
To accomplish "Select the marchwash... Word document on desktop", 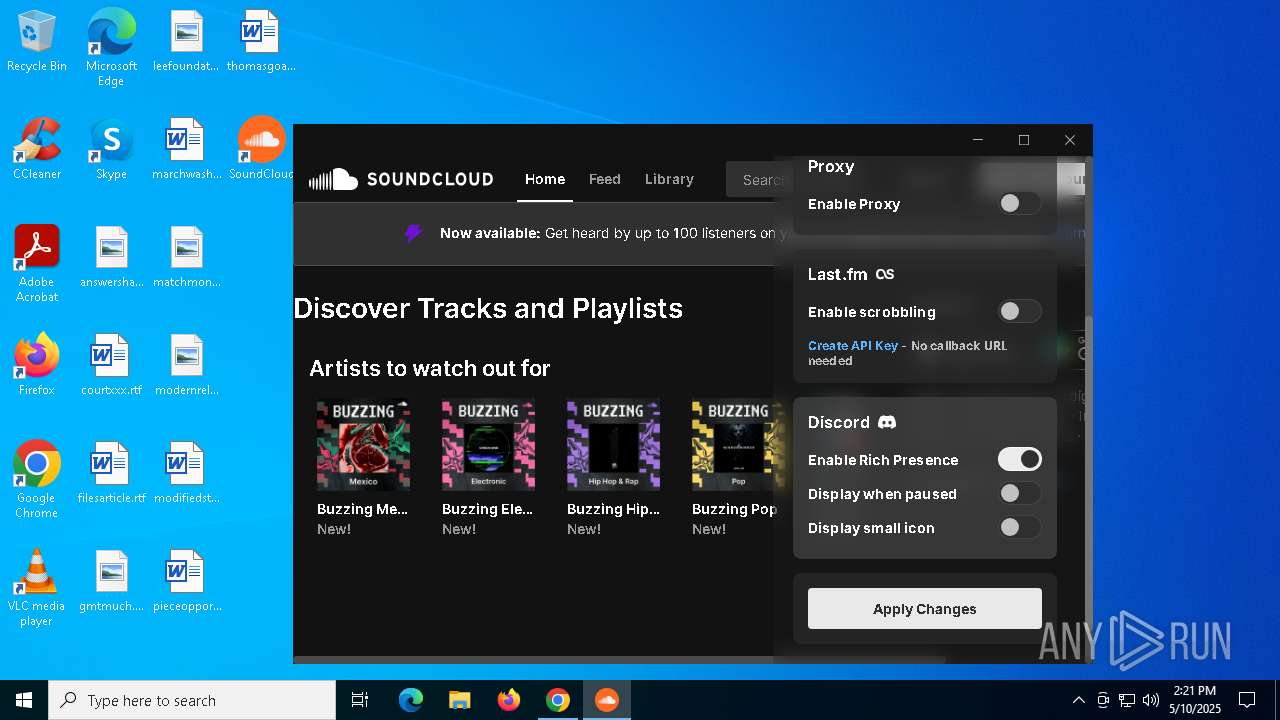I will (x=186, y=149).
